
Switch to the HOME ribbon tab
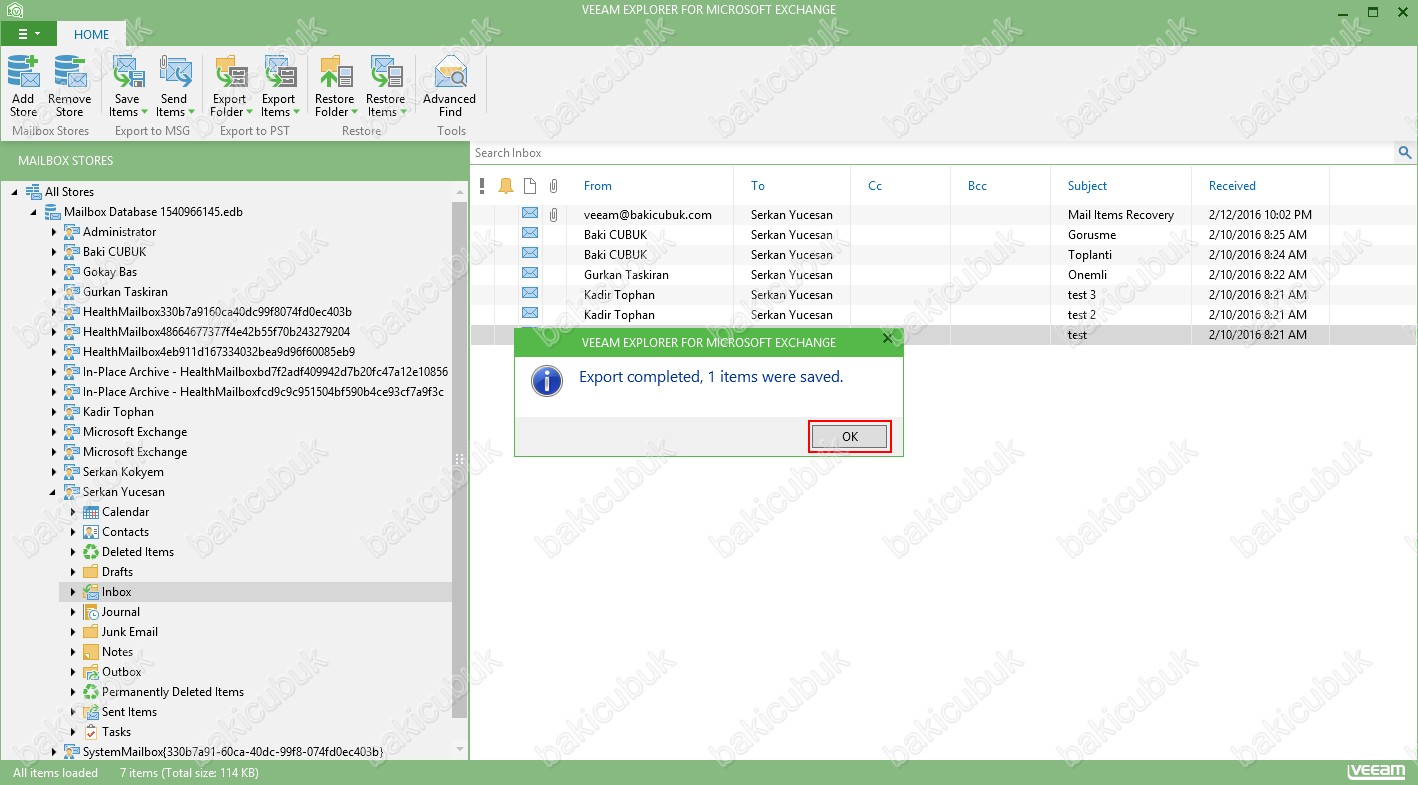[91, 34]
